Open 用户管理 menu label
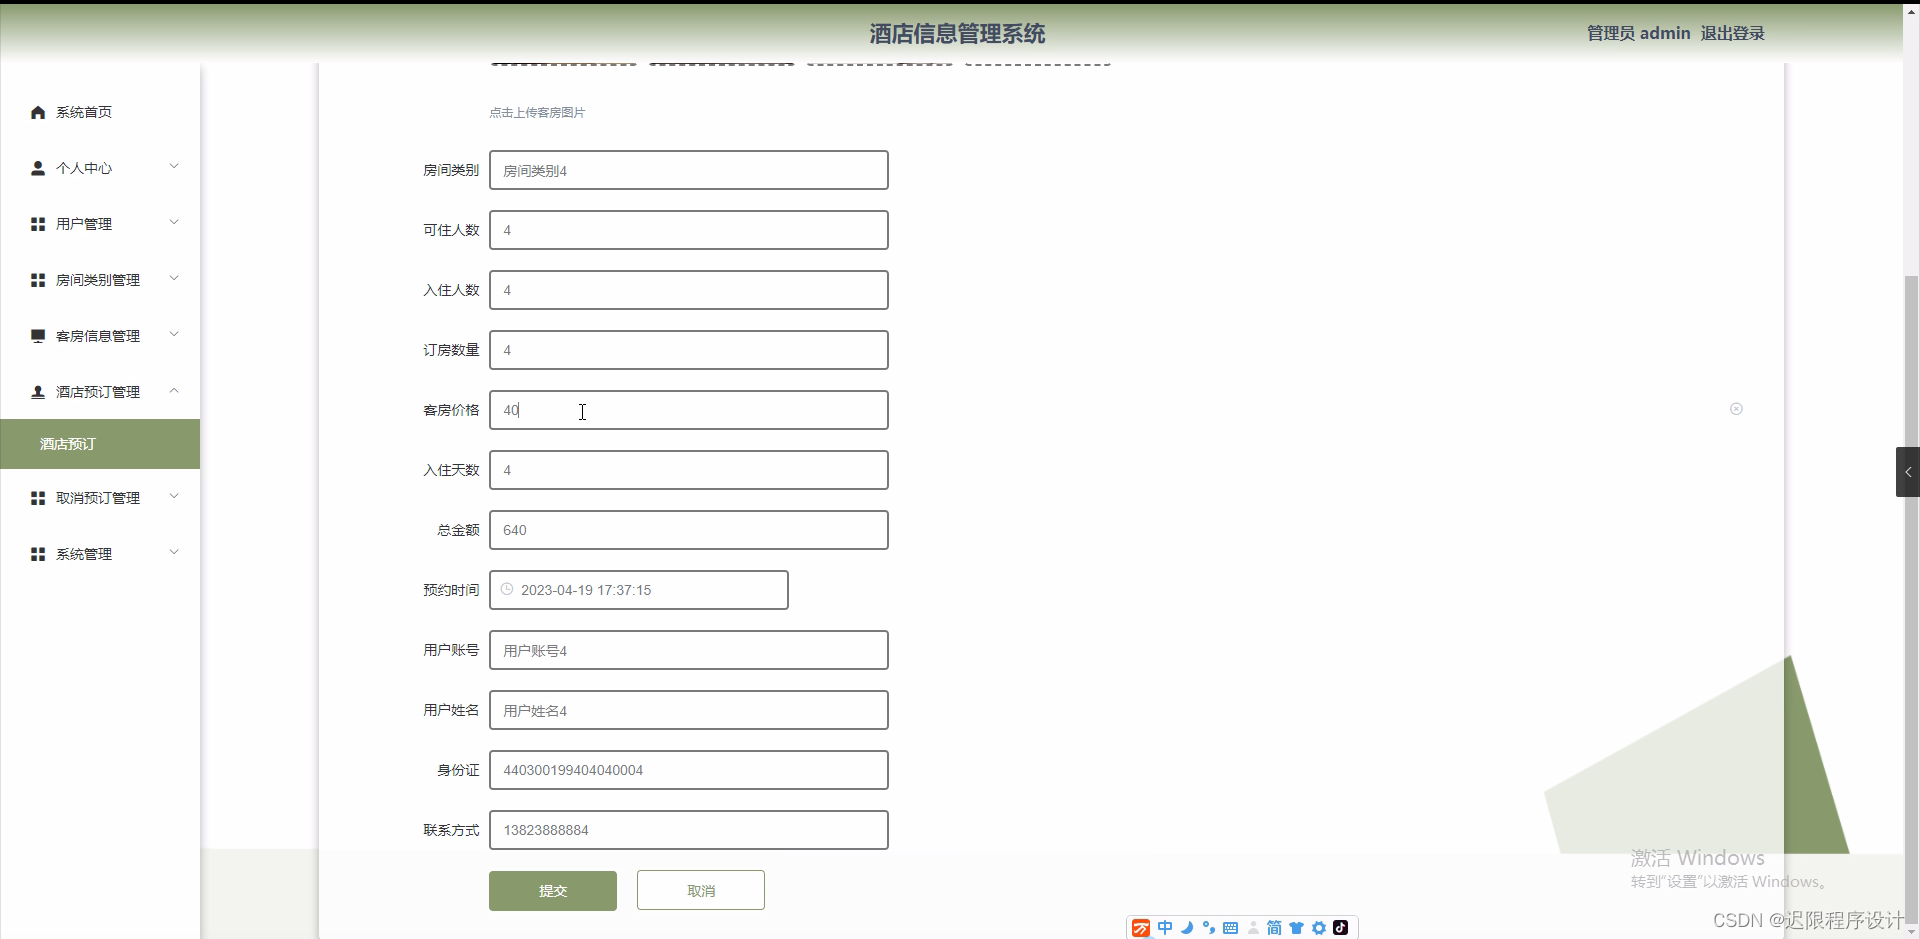The width and height of the screenshot is (1920, 939). point(84,224)
